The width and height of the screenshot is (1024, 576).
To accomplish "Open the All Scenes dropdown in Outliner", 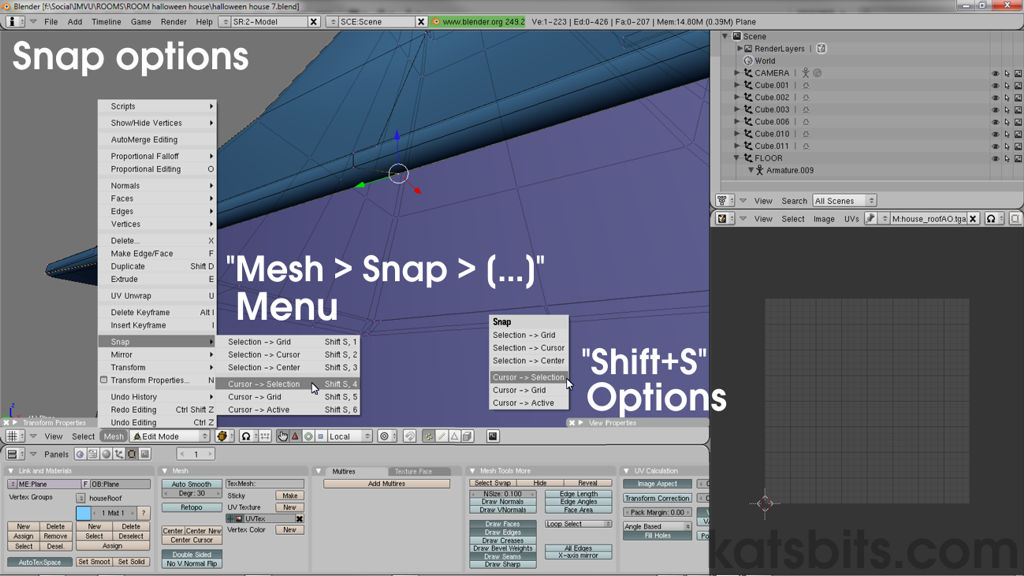I will pos(844,200).
